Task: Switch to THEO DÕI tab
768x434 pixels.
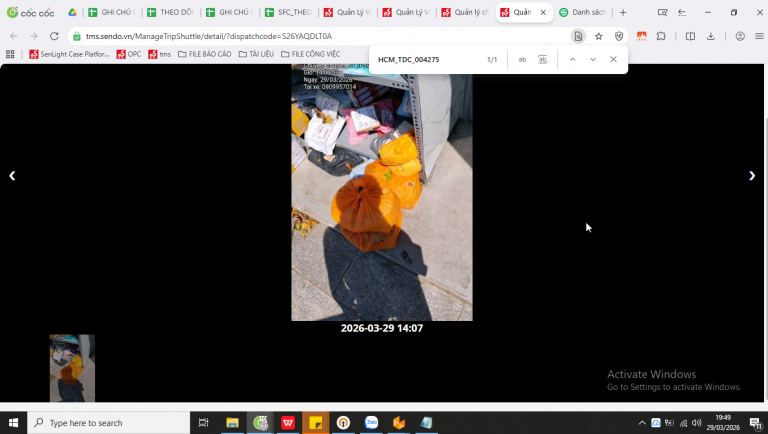Action: [171, 12]
